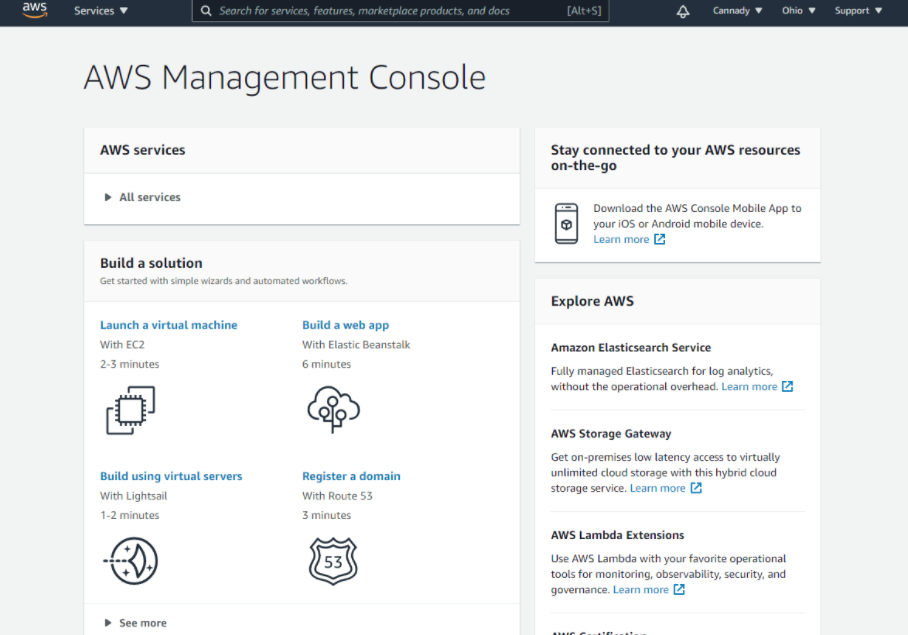Open the Register a domain link
Viewport: 908px width, 635px height.
[x=351, y=476]
